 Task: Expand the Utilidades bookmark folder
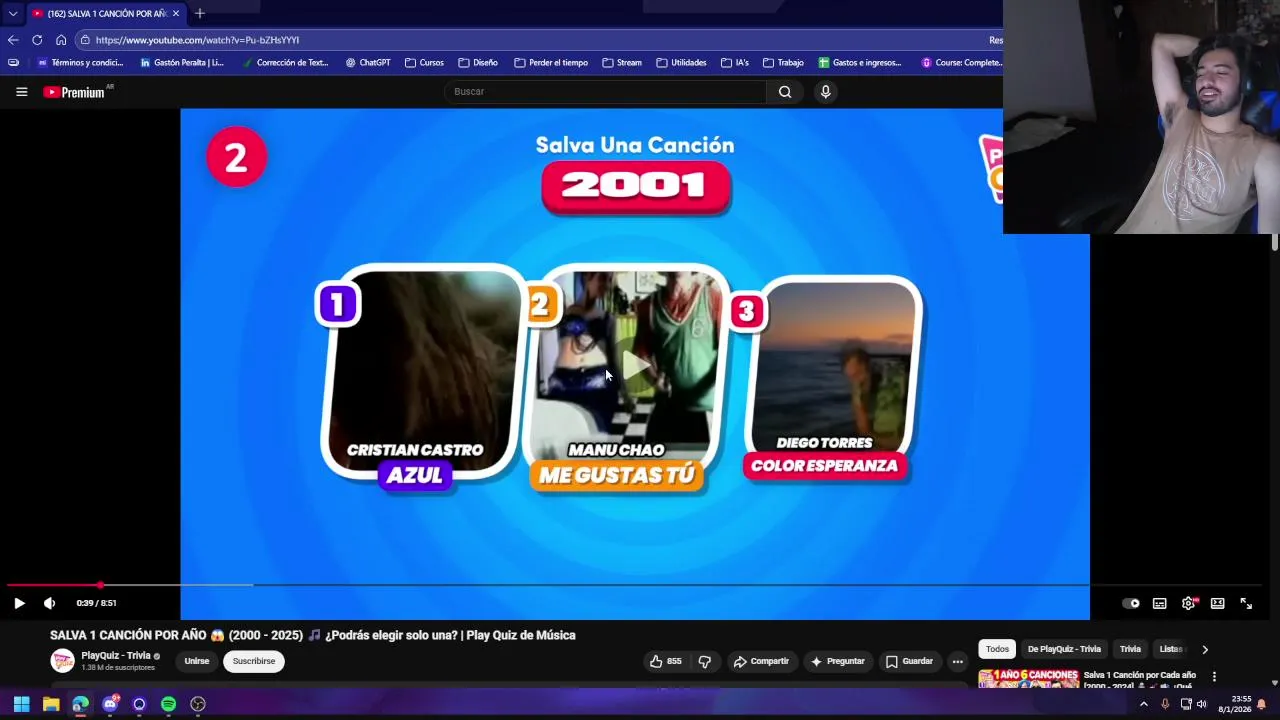[681, 63]
